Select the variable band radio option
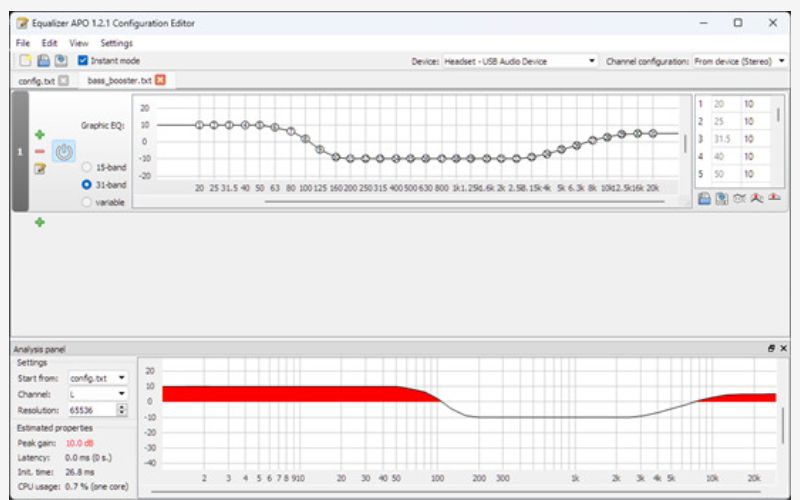The image size is (800, 500). (87, 202)
